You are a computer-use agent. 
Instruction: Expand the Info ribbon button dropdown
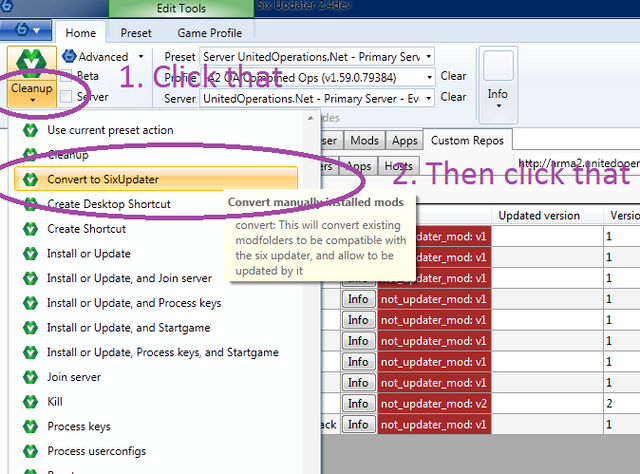(x=498, y=106)
